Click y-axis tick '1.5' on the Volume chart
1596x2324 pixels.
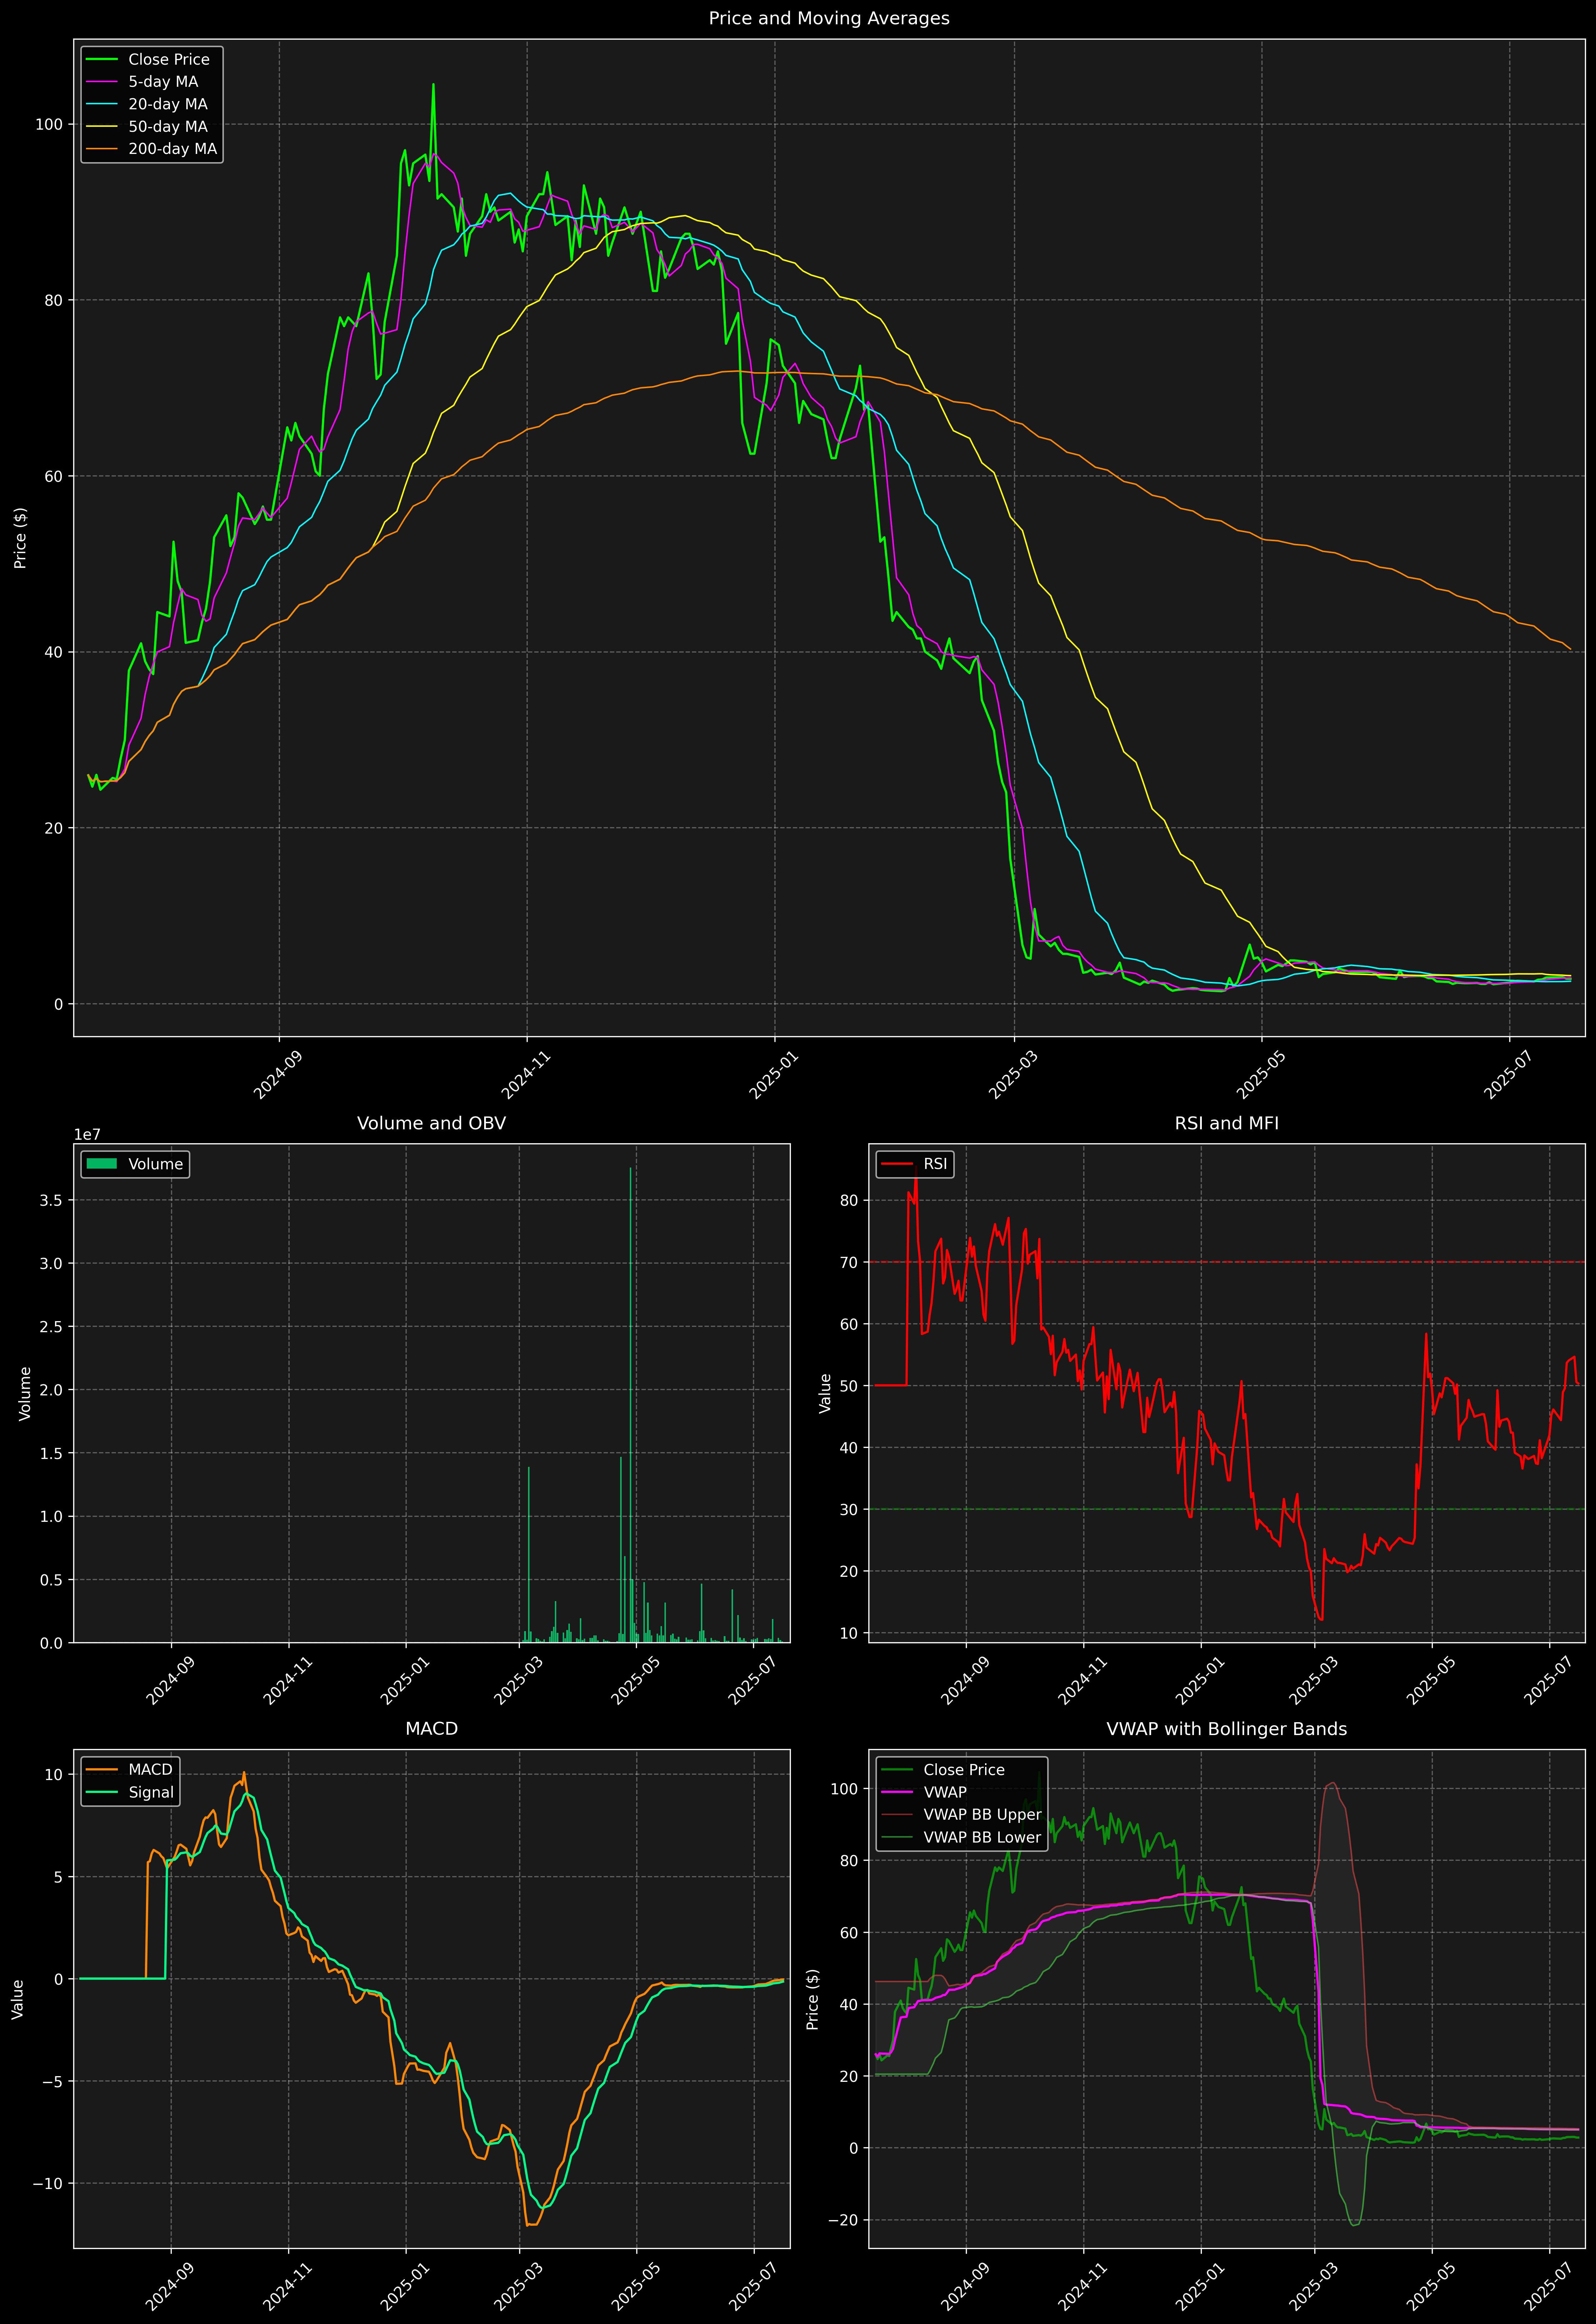tap(51, 1453)
